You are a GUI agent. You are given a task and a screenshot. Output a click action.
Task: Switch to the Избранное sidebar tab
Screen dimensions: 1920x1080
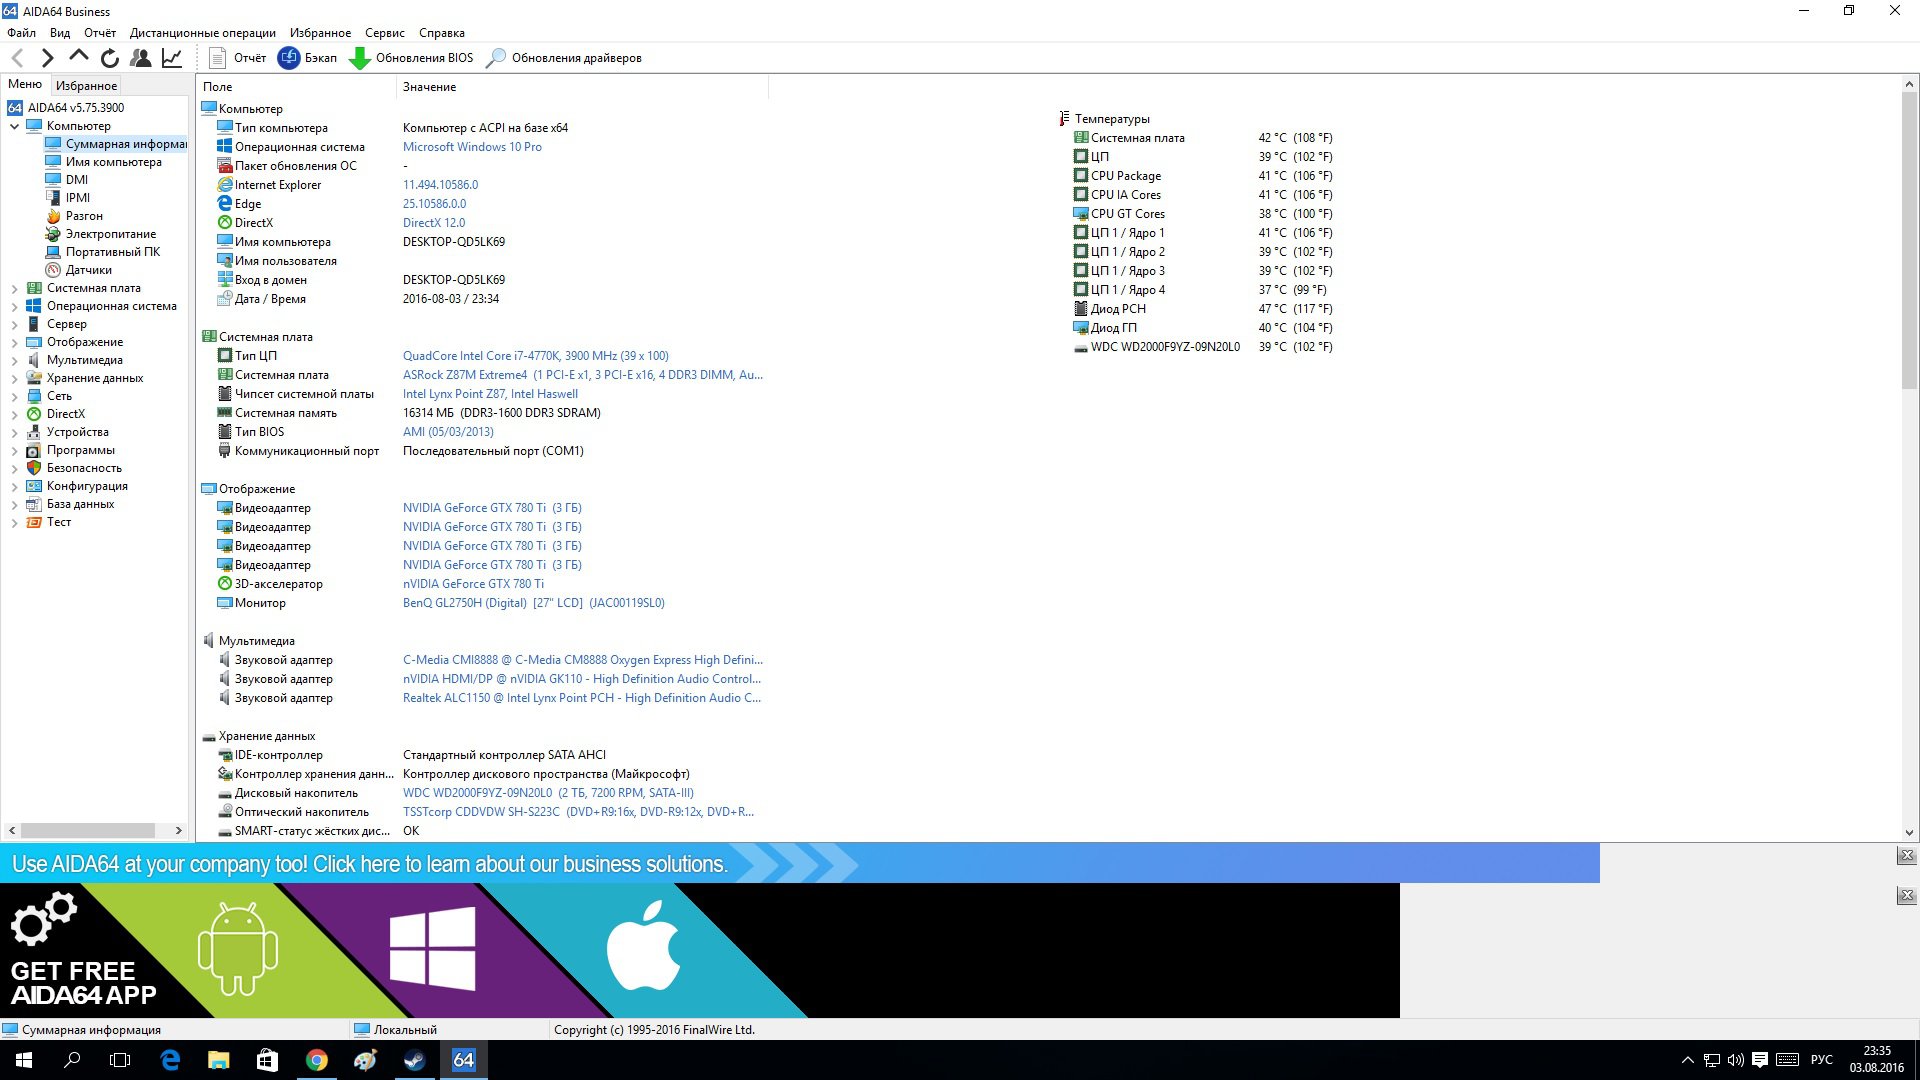click(x=86, y=85)
